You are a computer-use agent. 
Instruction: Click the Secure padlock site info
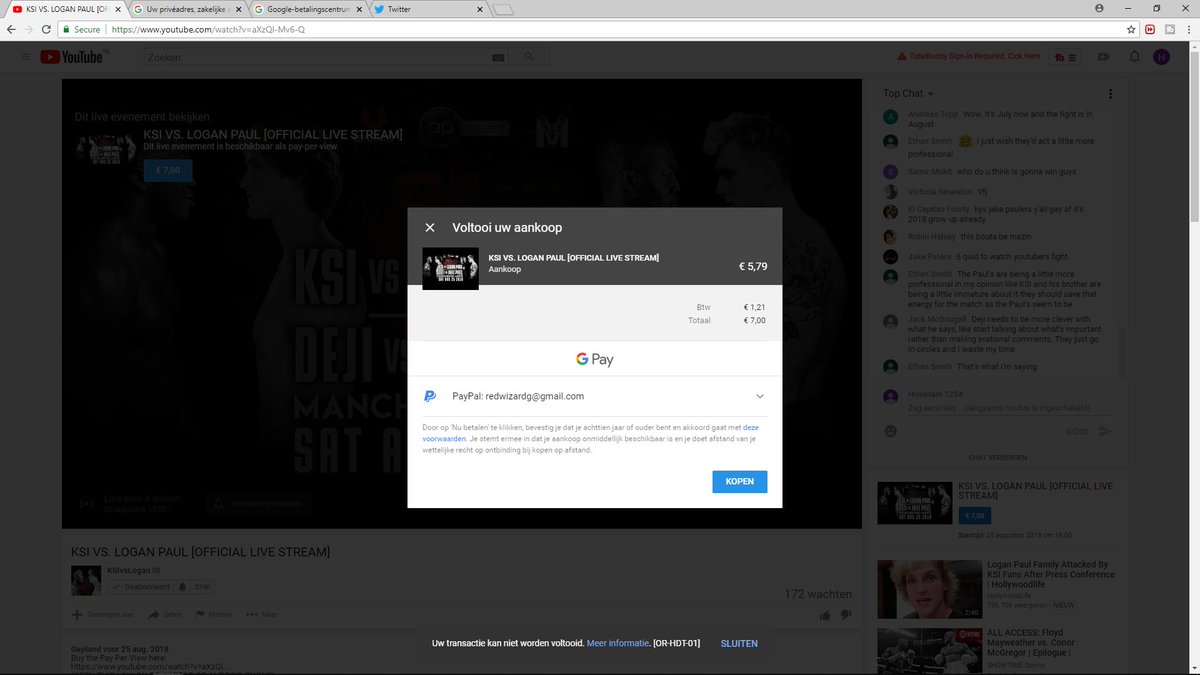(80, 30)
